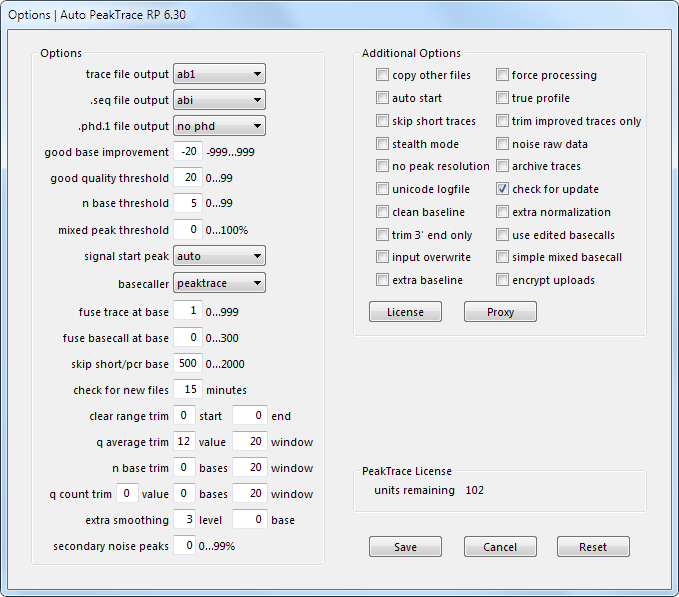Check use edited basecalls option
The width and height of the screenshot is (679, 597).
502,234
